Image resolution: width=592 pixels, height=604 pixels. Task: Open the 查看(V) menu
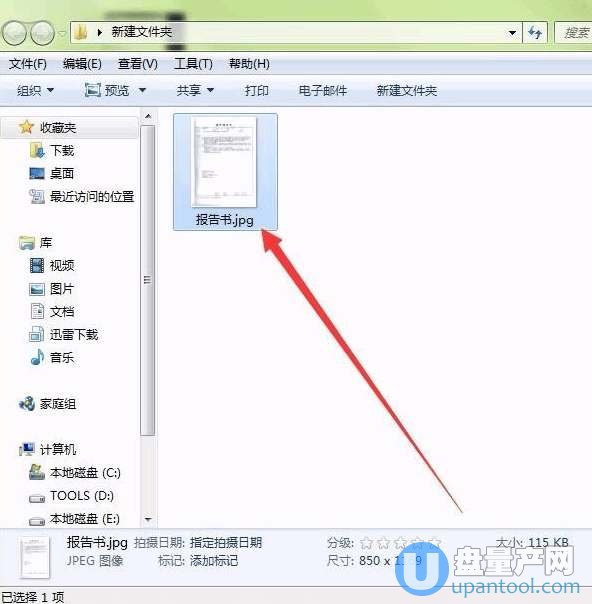[x=138, y=64]
